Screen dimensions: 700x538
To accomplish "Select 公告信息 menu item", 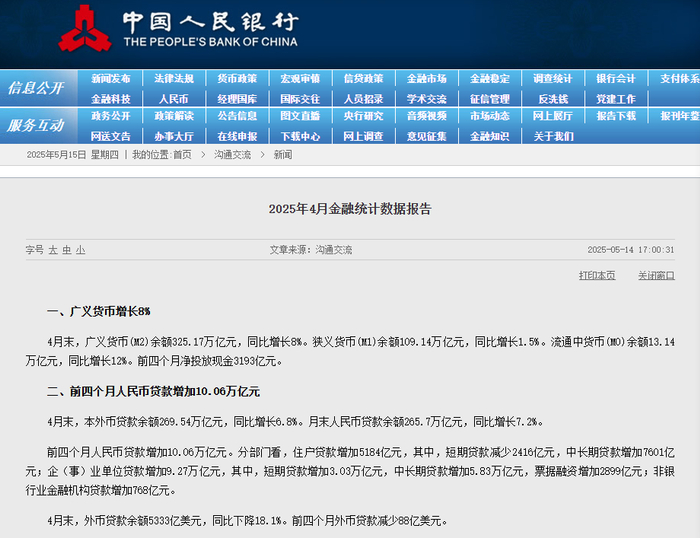I will [237, 116].
